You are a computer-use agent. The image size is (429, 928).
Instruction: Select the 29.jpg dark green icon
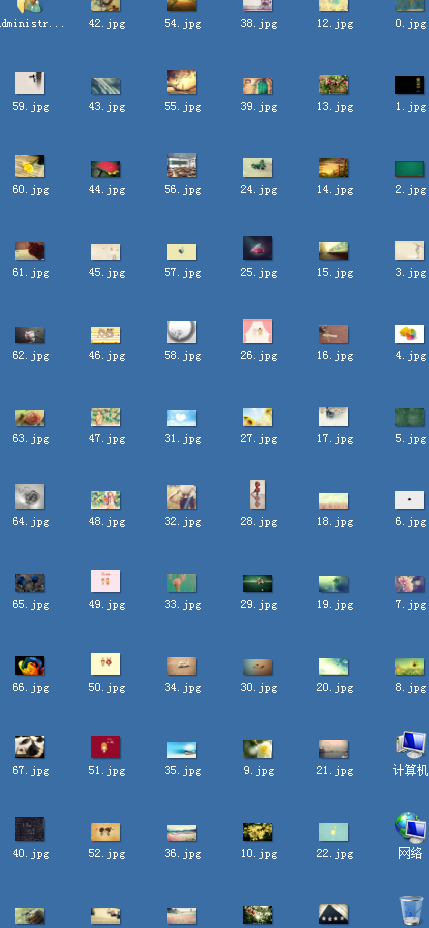coord(257,584)
